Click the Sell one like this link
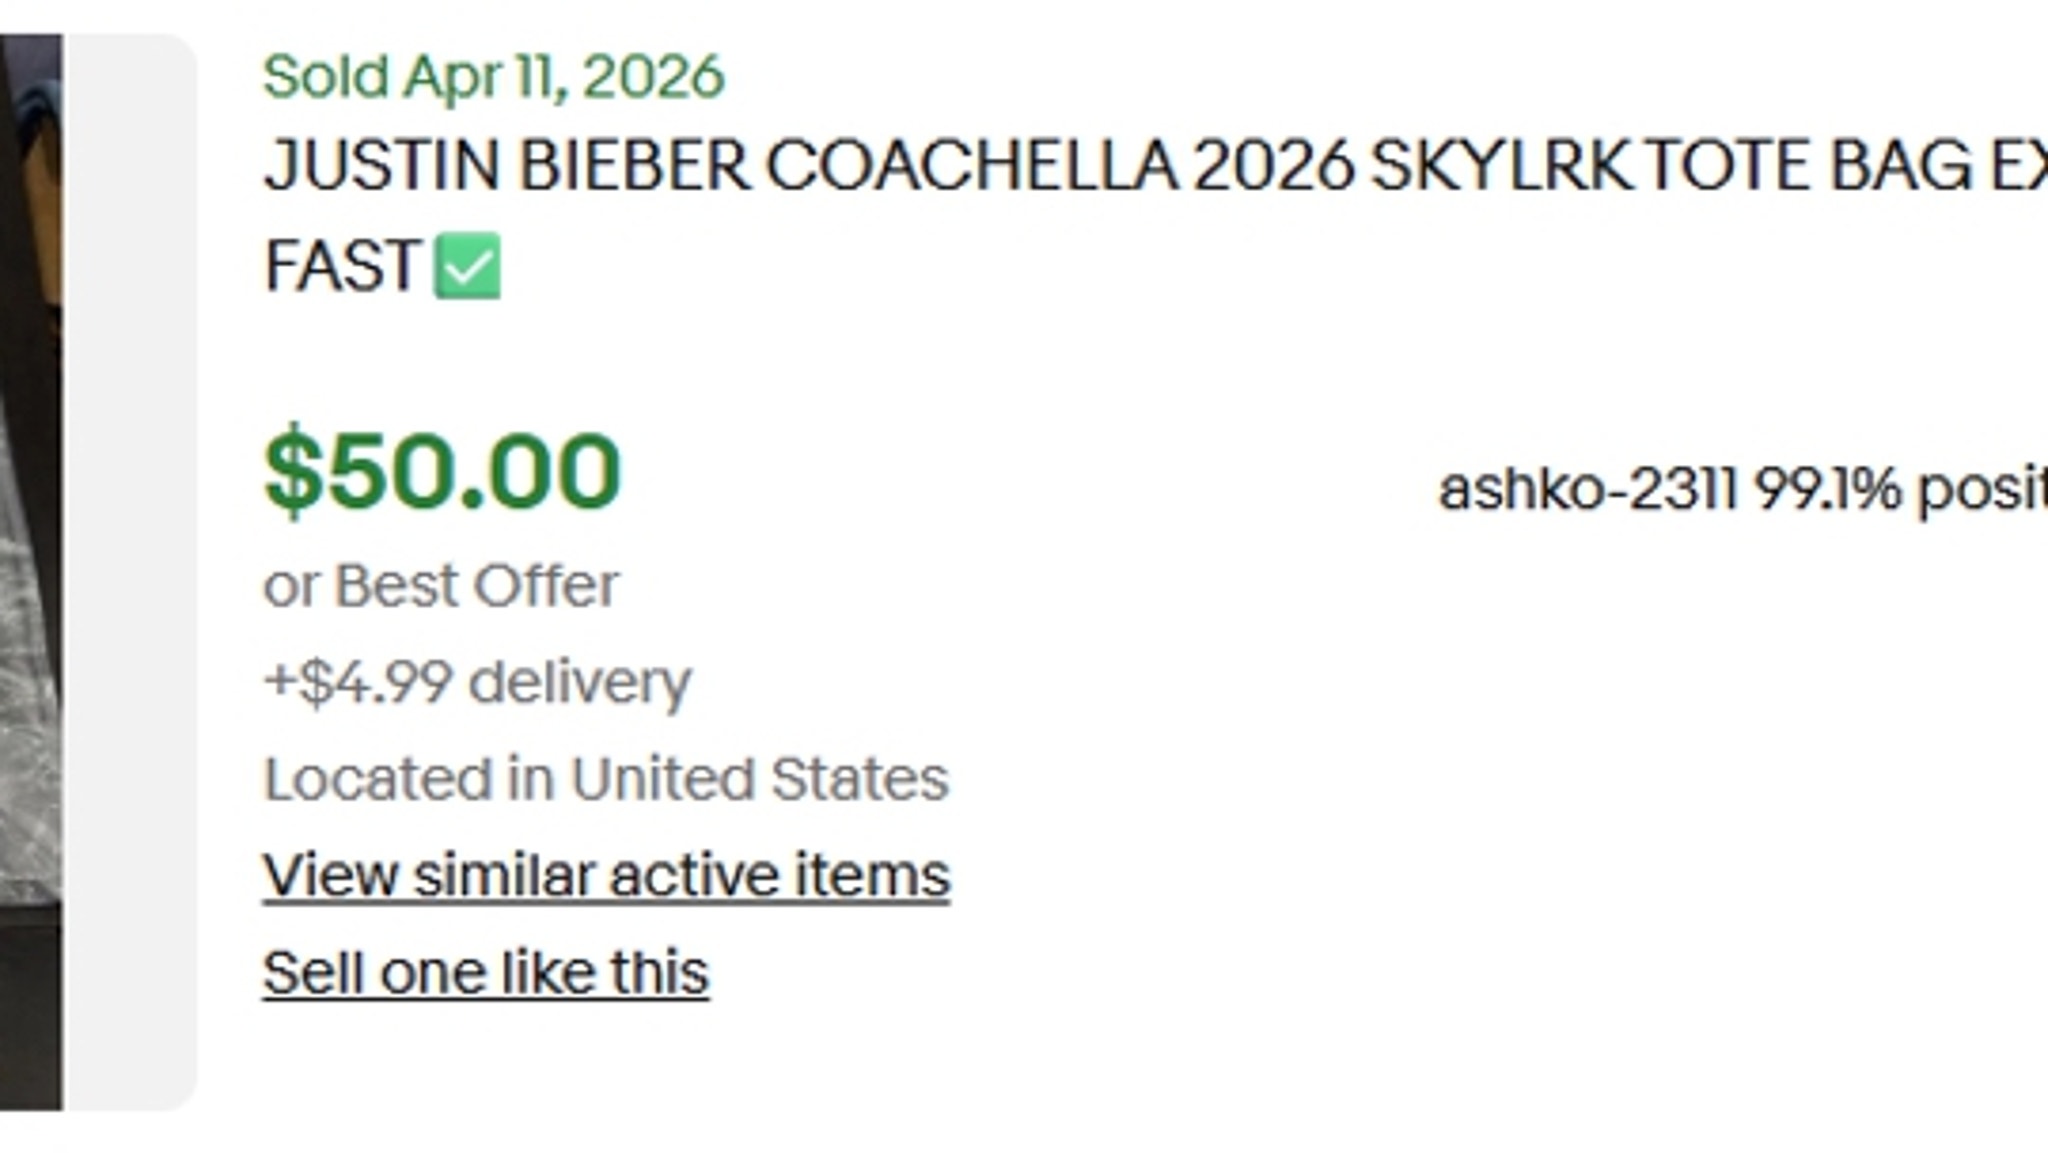 pyautogui.click(x=486, y=973)
